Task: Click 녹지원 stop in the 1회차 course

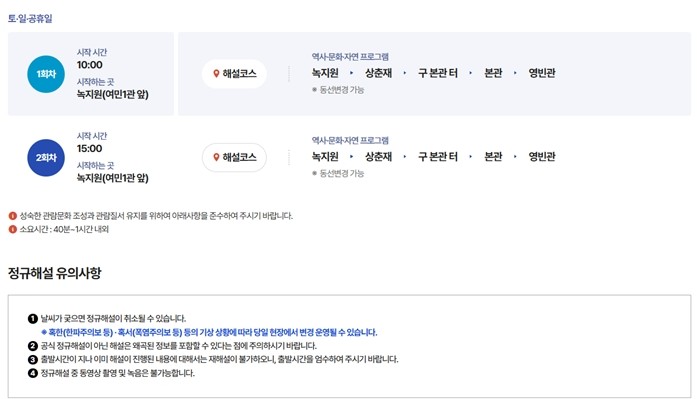Action: click(x=325, y=73)
